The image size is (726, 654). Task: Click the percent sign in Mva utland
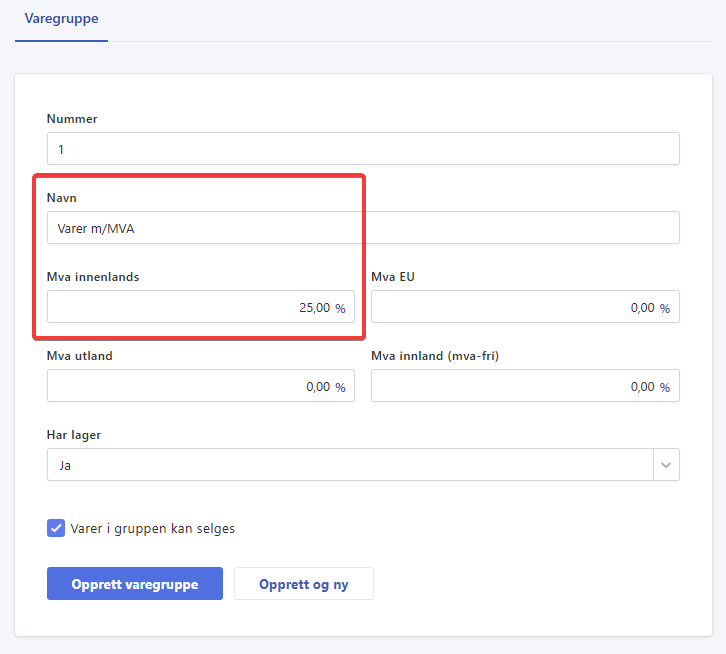(x=340, y=387)
